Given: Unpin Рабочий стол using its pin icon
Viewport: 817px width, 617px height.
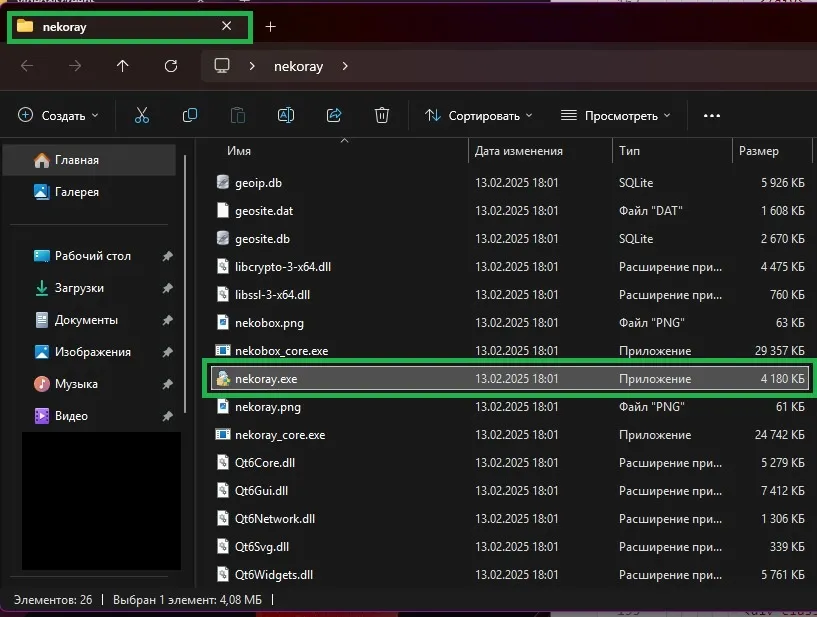Looking at the screenshot, I should point(167,256).
